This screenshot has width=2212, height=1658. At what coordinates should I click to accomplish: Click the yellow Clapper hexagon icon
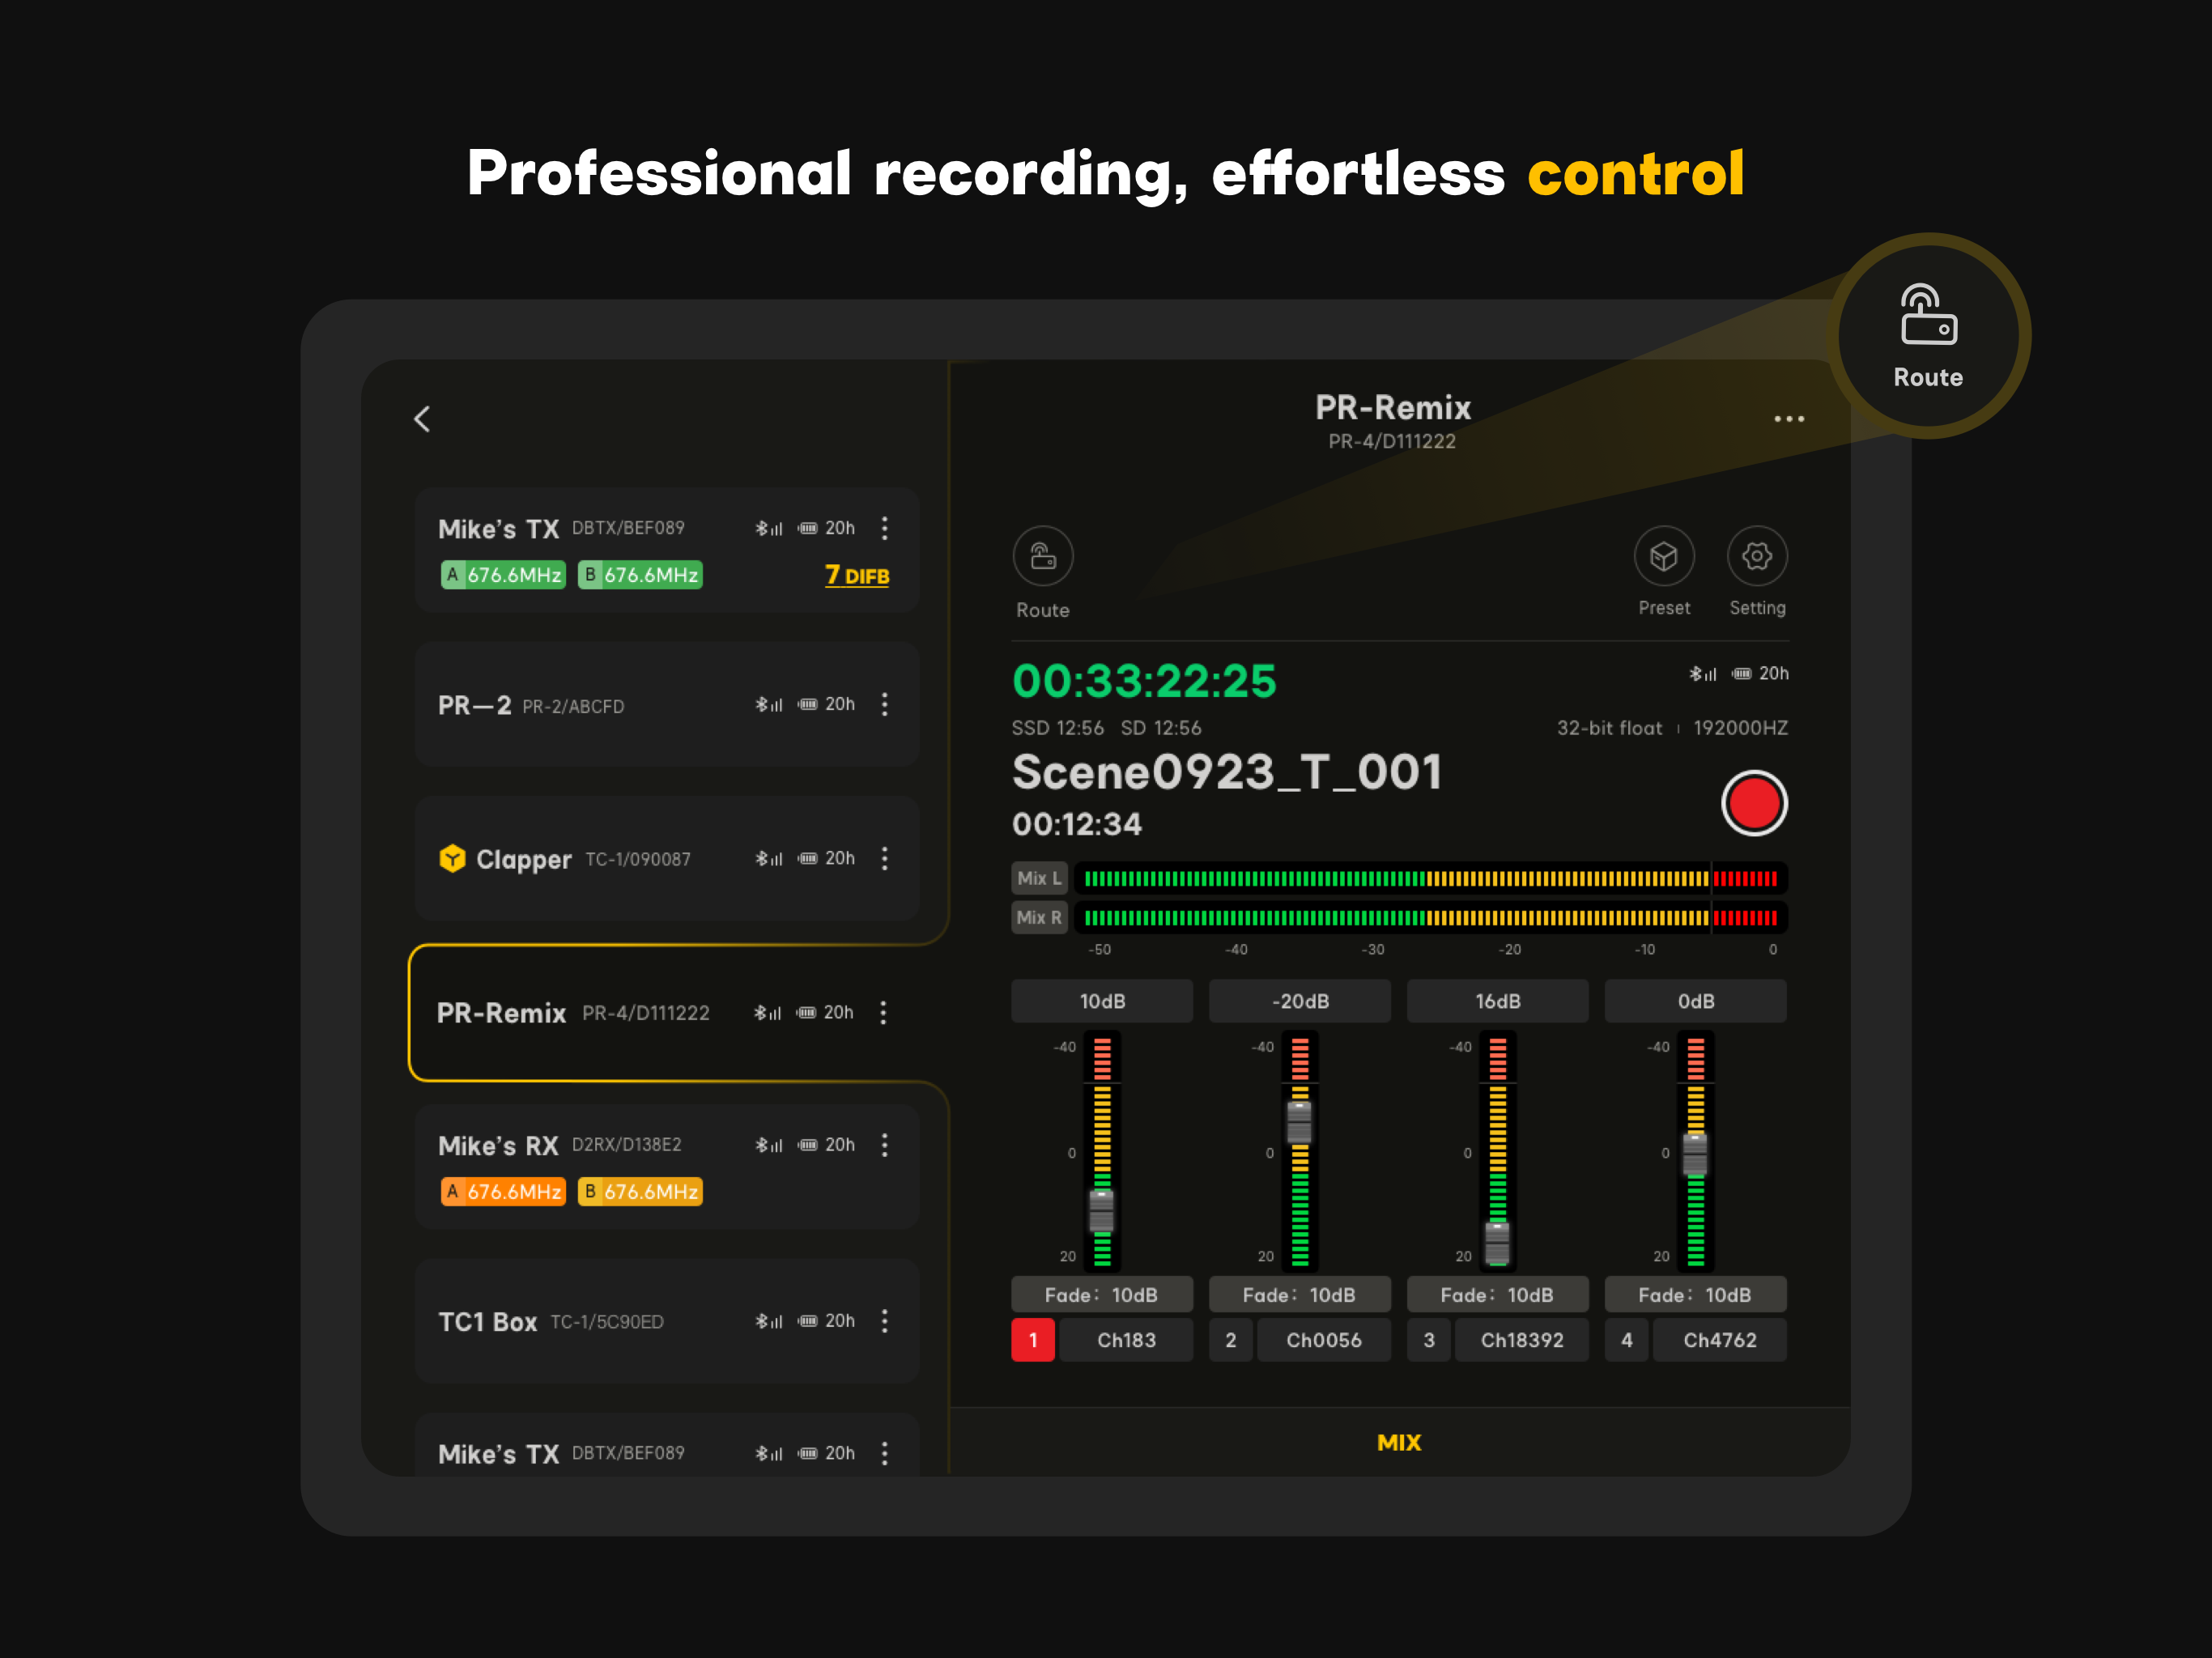click(452, 858)
